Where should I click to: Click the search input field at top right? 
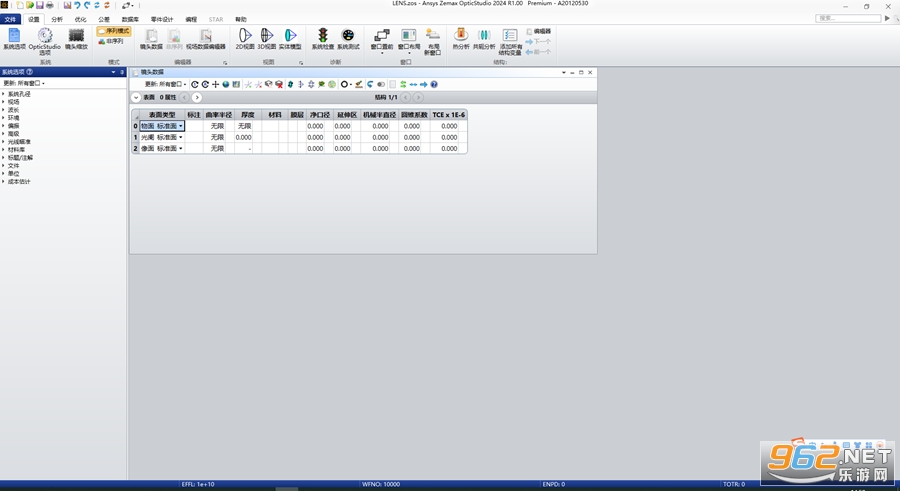[848, 18]
